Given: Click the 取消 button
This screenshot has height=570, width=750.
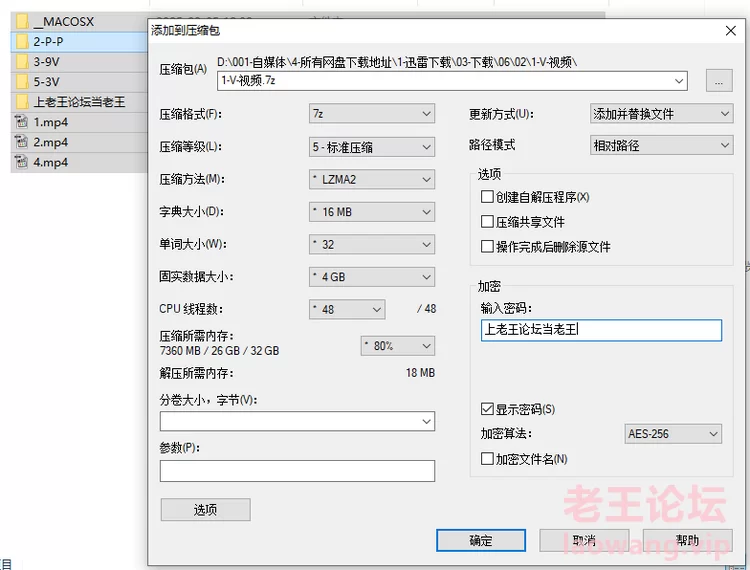Looking at the screenshot, I should click(x=584, y=540).
